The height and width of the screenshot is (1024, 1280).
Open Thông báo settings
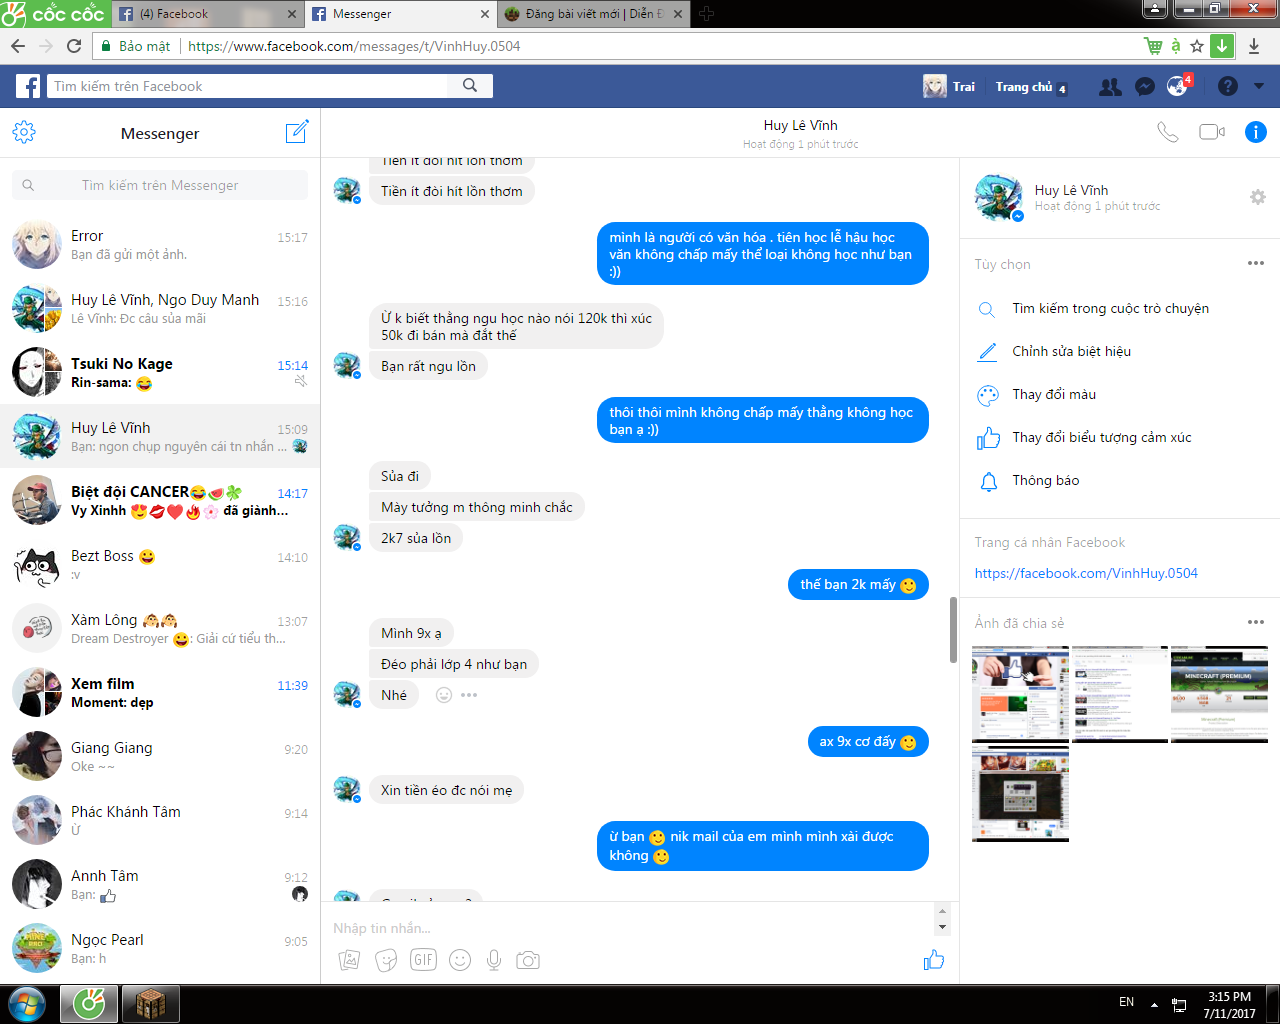1046,480
